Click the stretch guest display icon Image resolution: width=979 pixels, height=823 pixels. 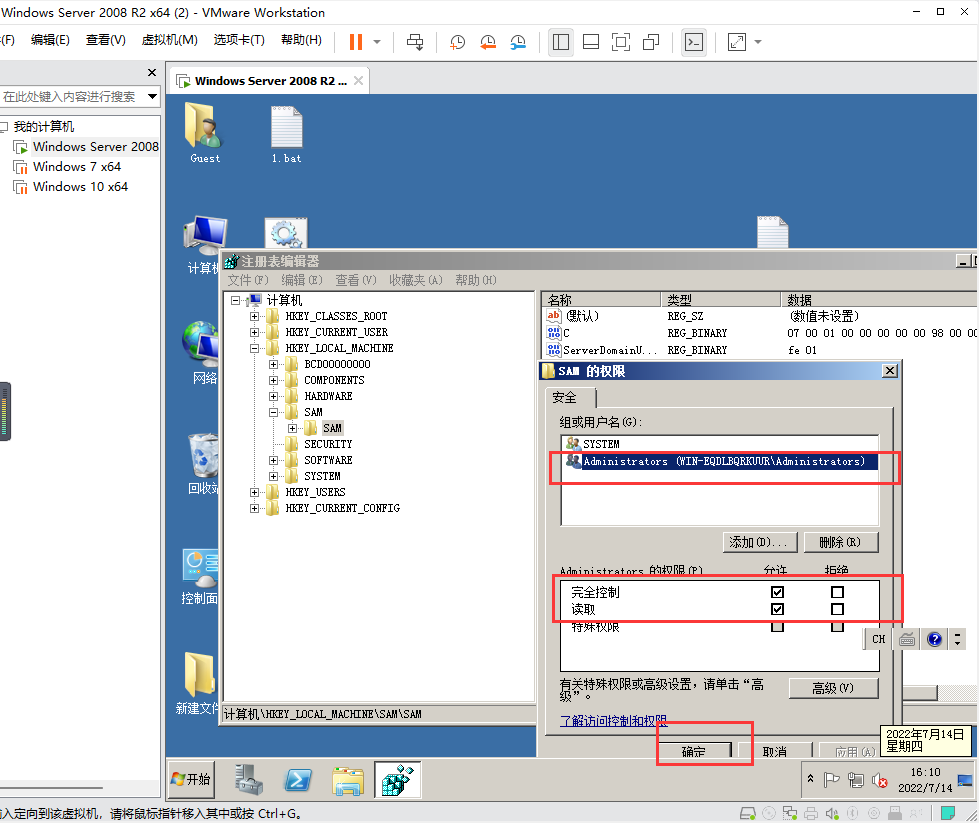point(737,42)
